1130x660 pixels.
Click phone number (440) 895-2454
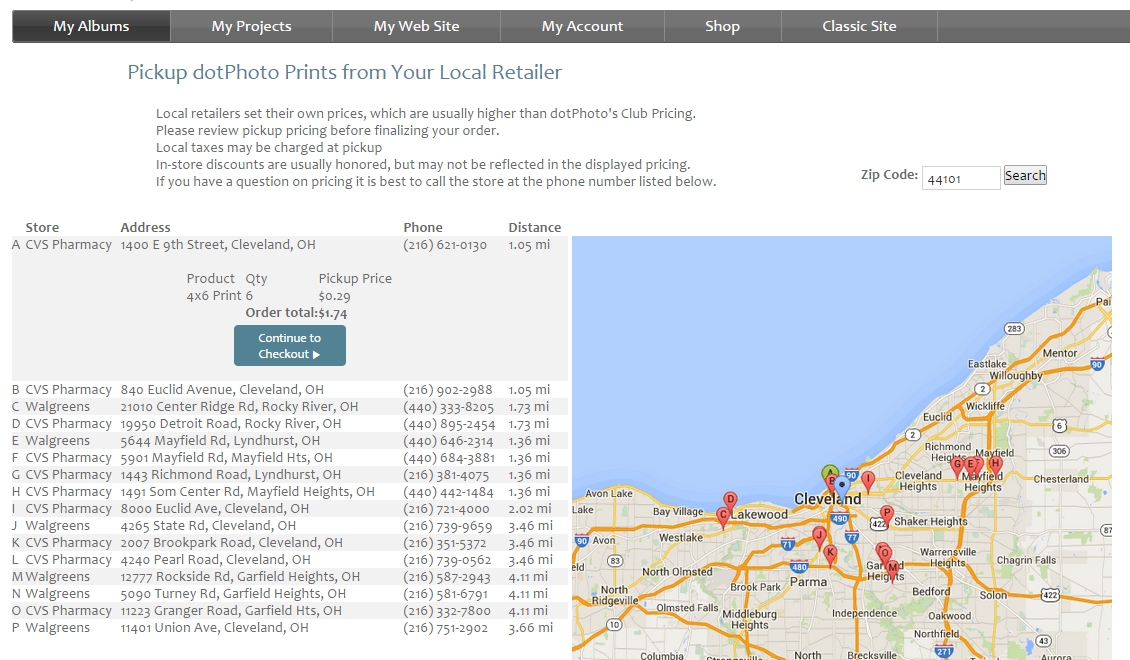tap(449, 424)
